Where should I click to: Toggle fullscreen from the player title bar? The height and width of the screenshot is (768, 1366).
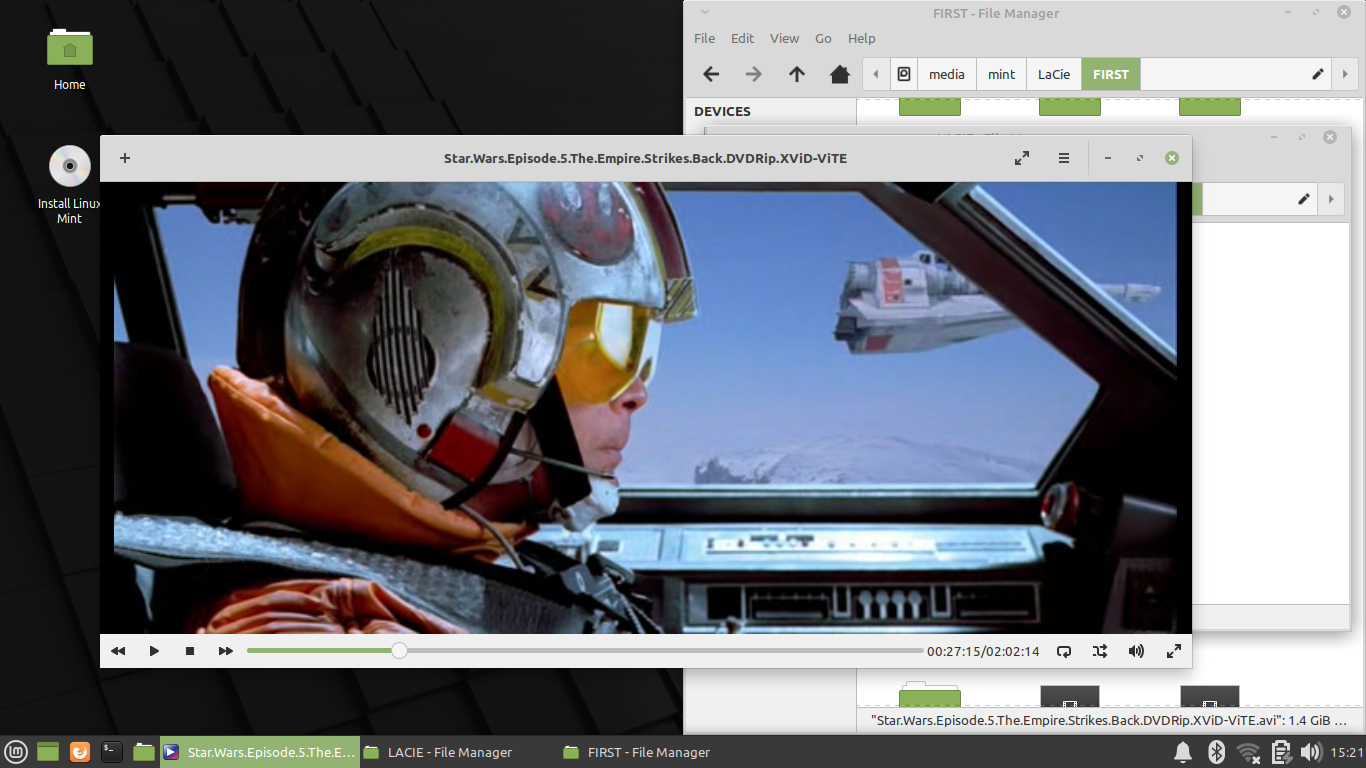(x=1022, y=158)
